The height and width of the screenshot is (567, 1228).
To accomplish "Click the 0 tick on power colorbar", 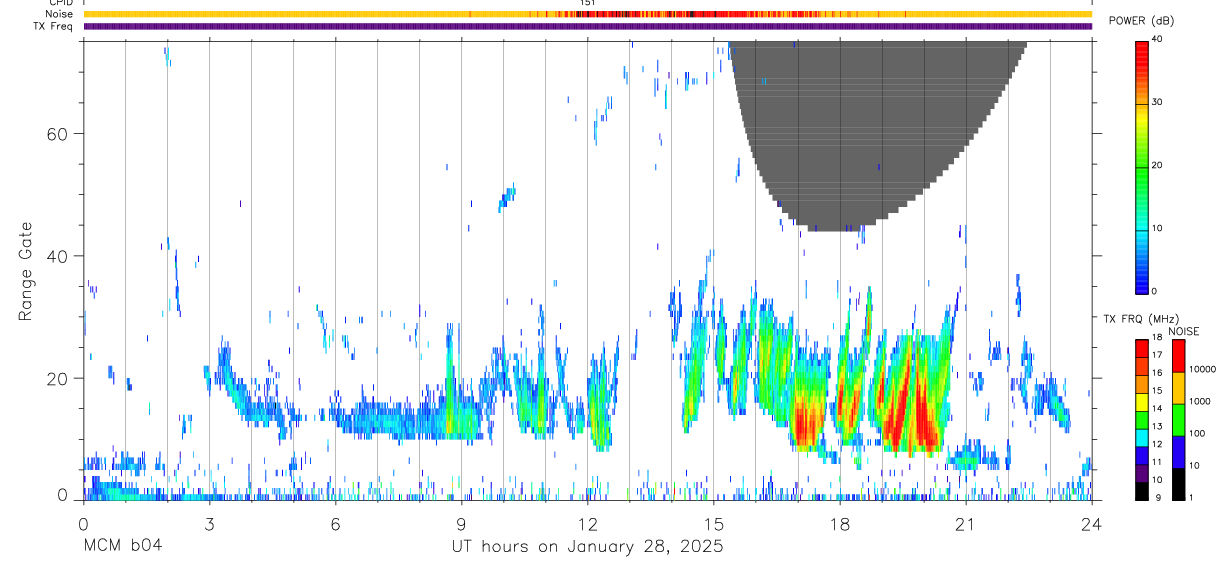I will click(x=1155, y=291).
